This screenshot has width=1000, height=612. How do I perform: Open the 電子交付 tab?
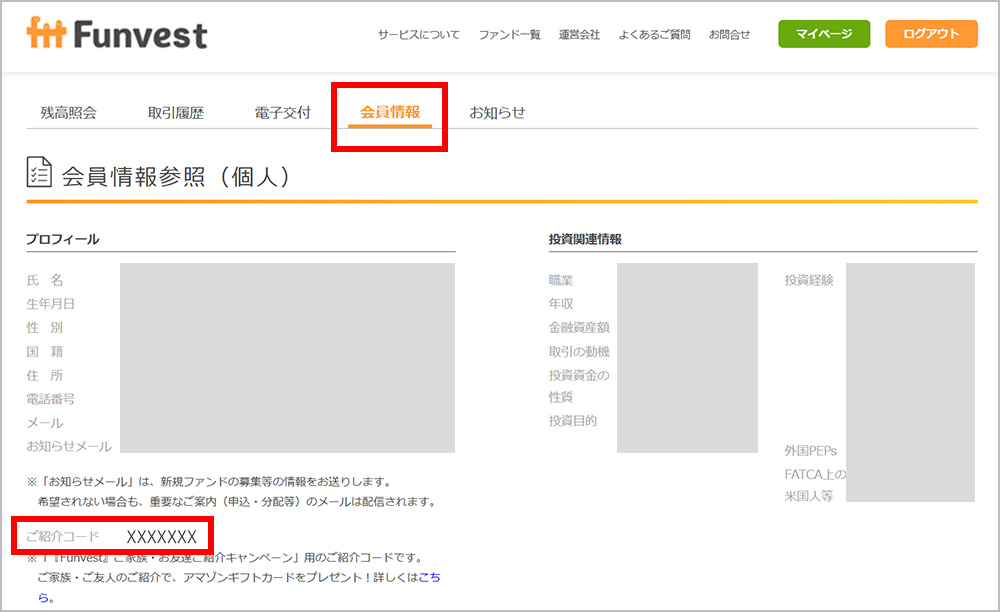tap(280, 112)
